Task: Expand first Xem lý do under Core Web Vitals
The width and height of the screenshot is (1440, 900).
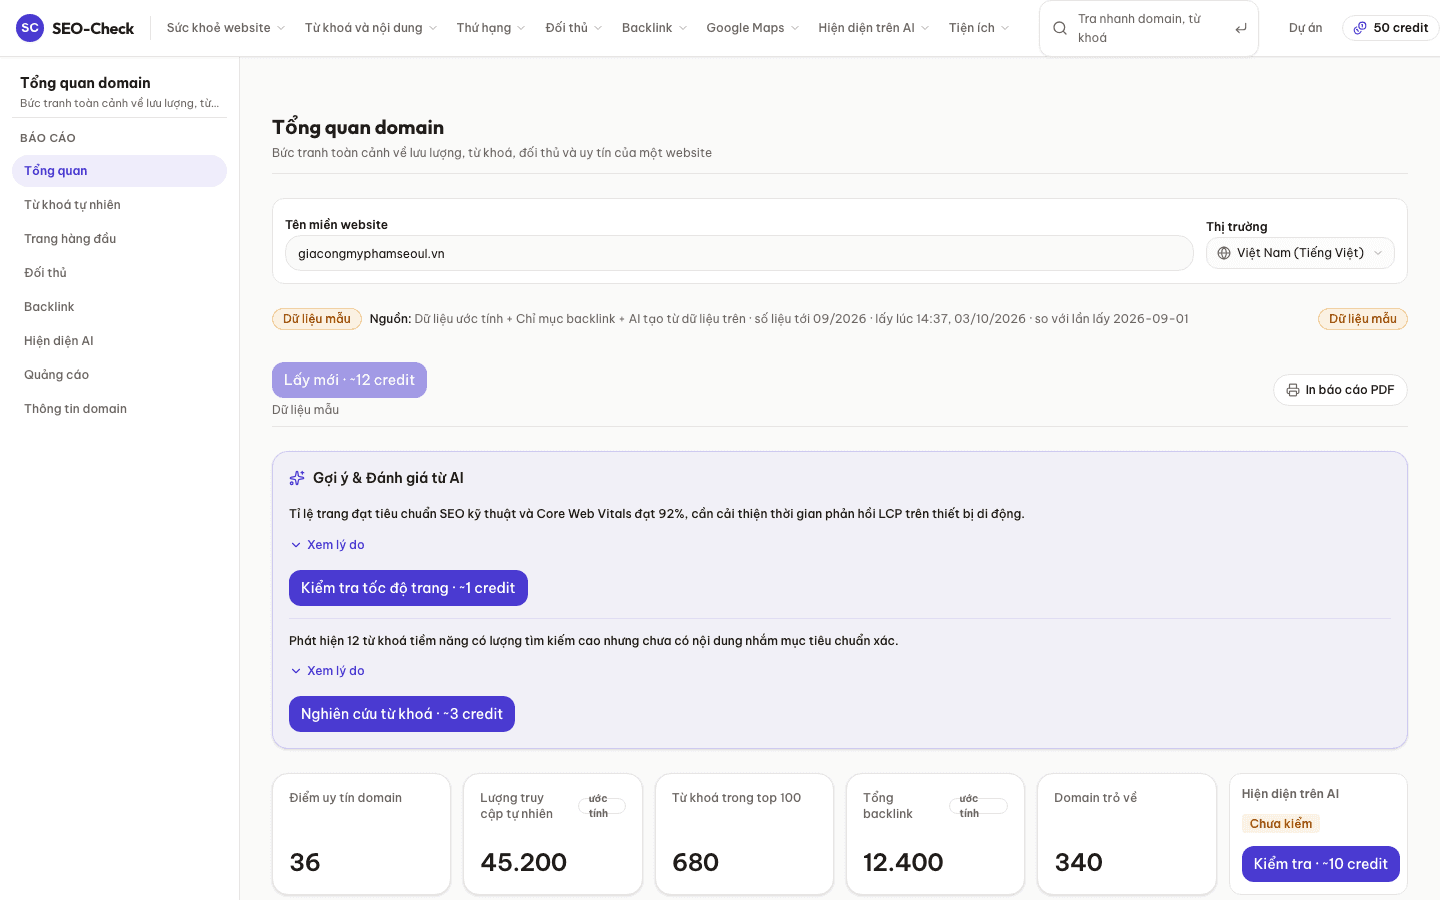Action: [x=327, y=545]
